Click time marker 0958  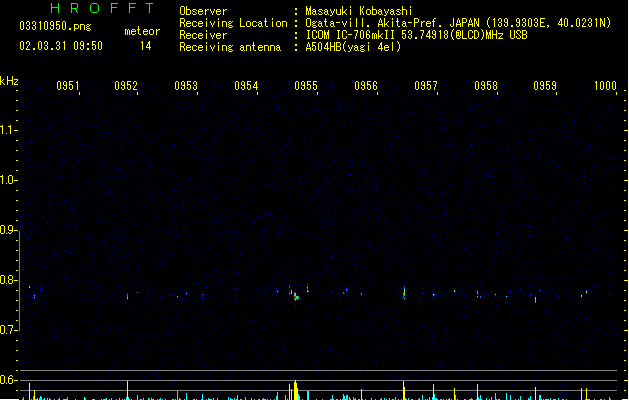(x=486, y=86)
